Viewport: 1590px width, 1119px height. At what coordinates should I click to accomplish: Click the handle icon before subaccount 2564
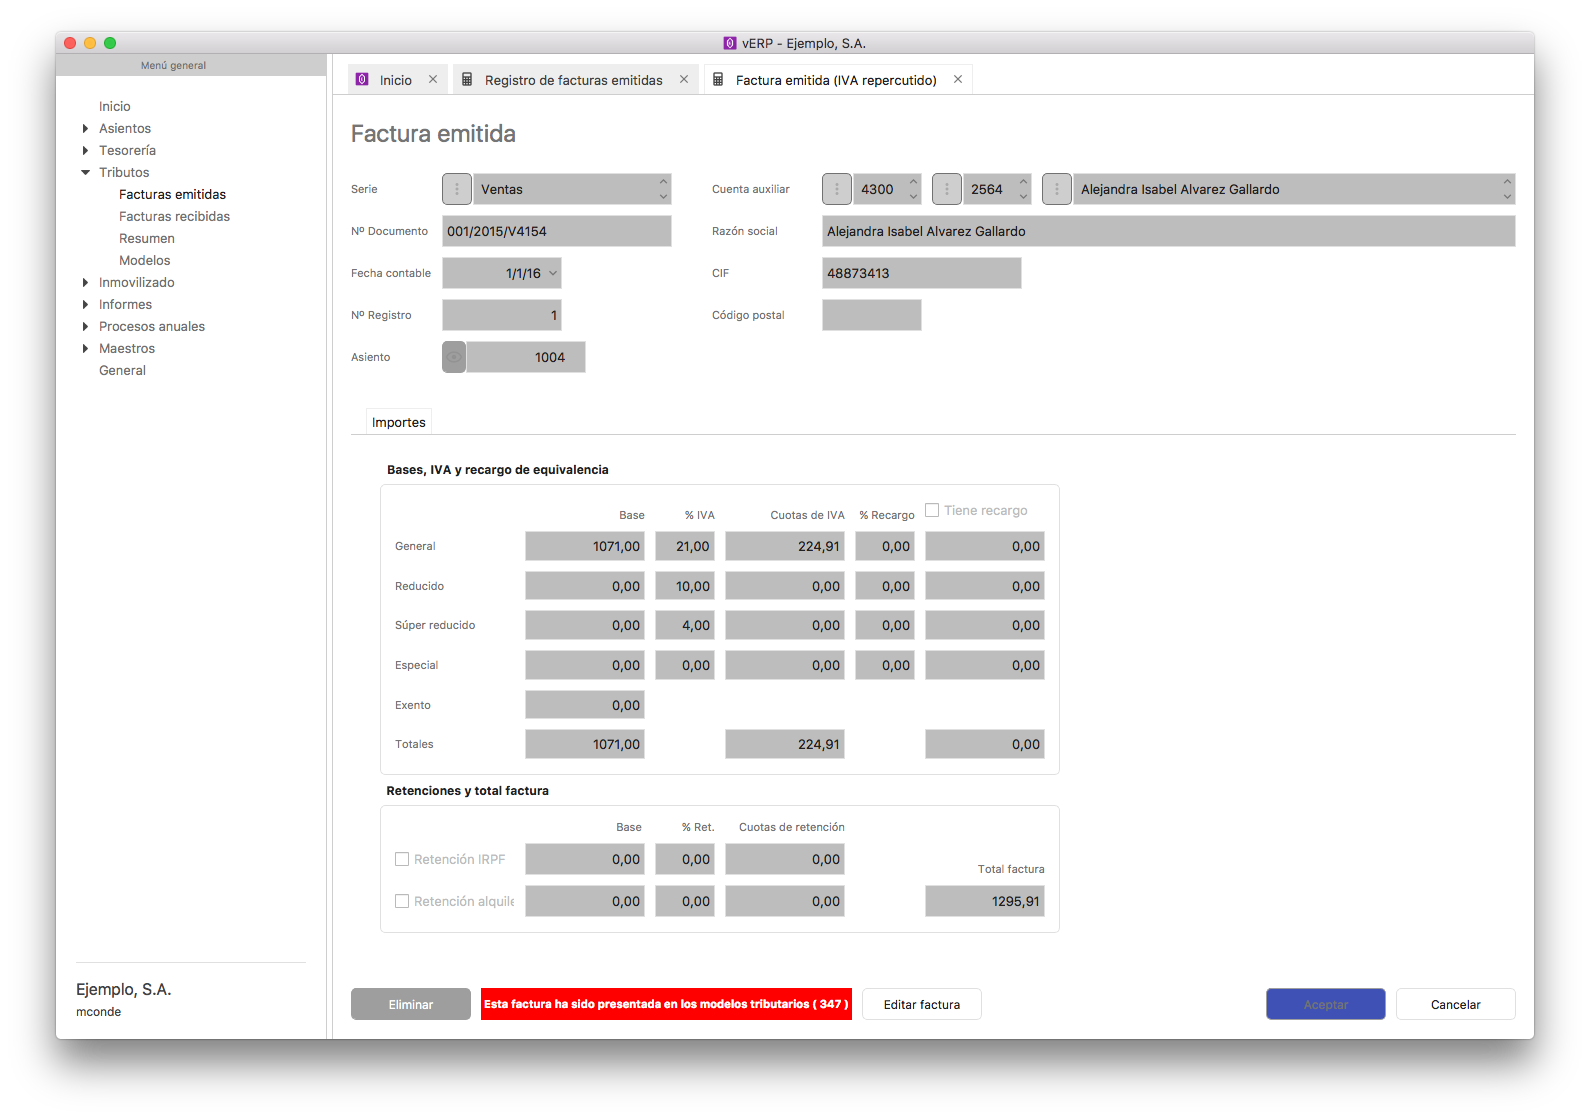pyautogui.click(x=947, y=189)
